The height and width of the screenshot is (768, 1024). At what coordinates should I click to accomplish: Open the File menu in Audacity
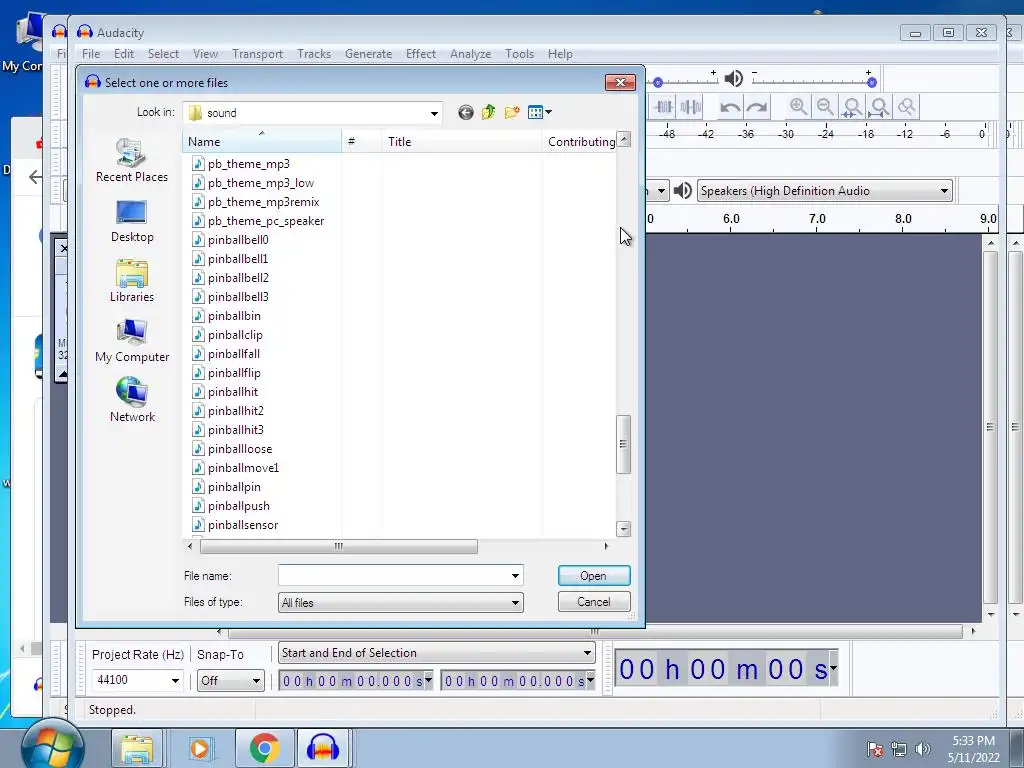click(x=91, y=54)
